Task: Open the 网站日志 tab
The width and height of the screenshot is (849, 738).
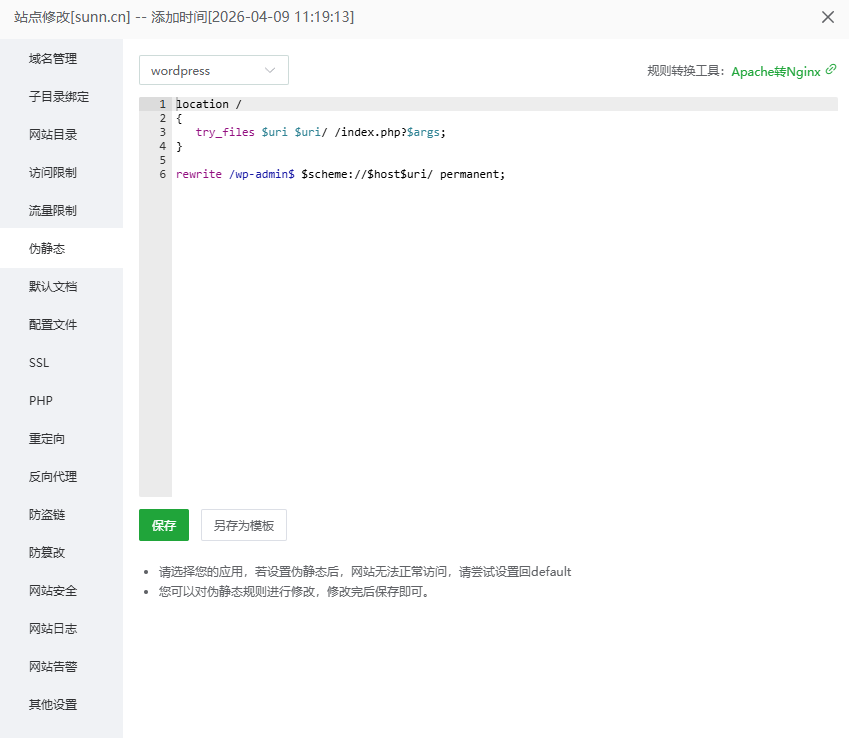Action: pos(53,629)
